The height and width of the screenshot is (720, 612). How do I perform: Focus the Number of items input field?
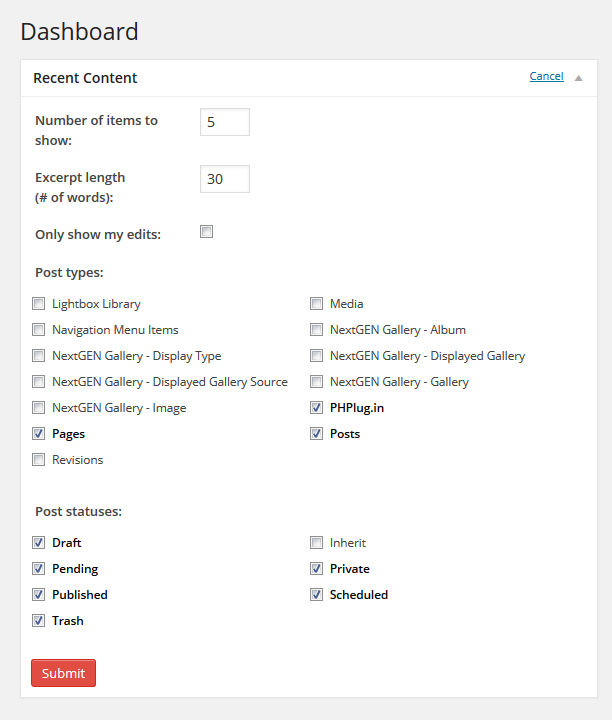pyautogui.click(x=224, y=122)
